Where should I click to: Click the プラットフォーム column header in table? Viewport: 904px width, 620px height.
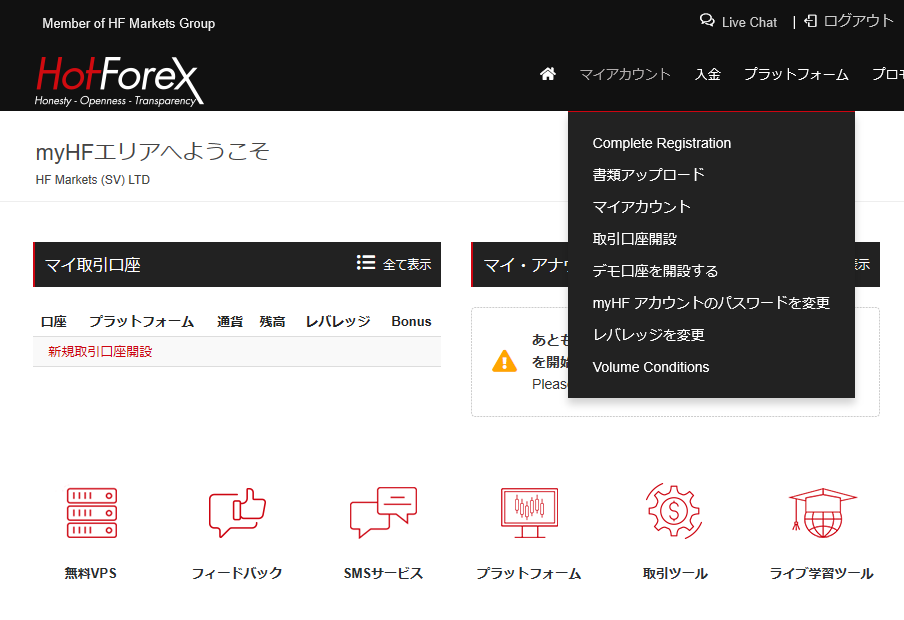tap(141, 321)
